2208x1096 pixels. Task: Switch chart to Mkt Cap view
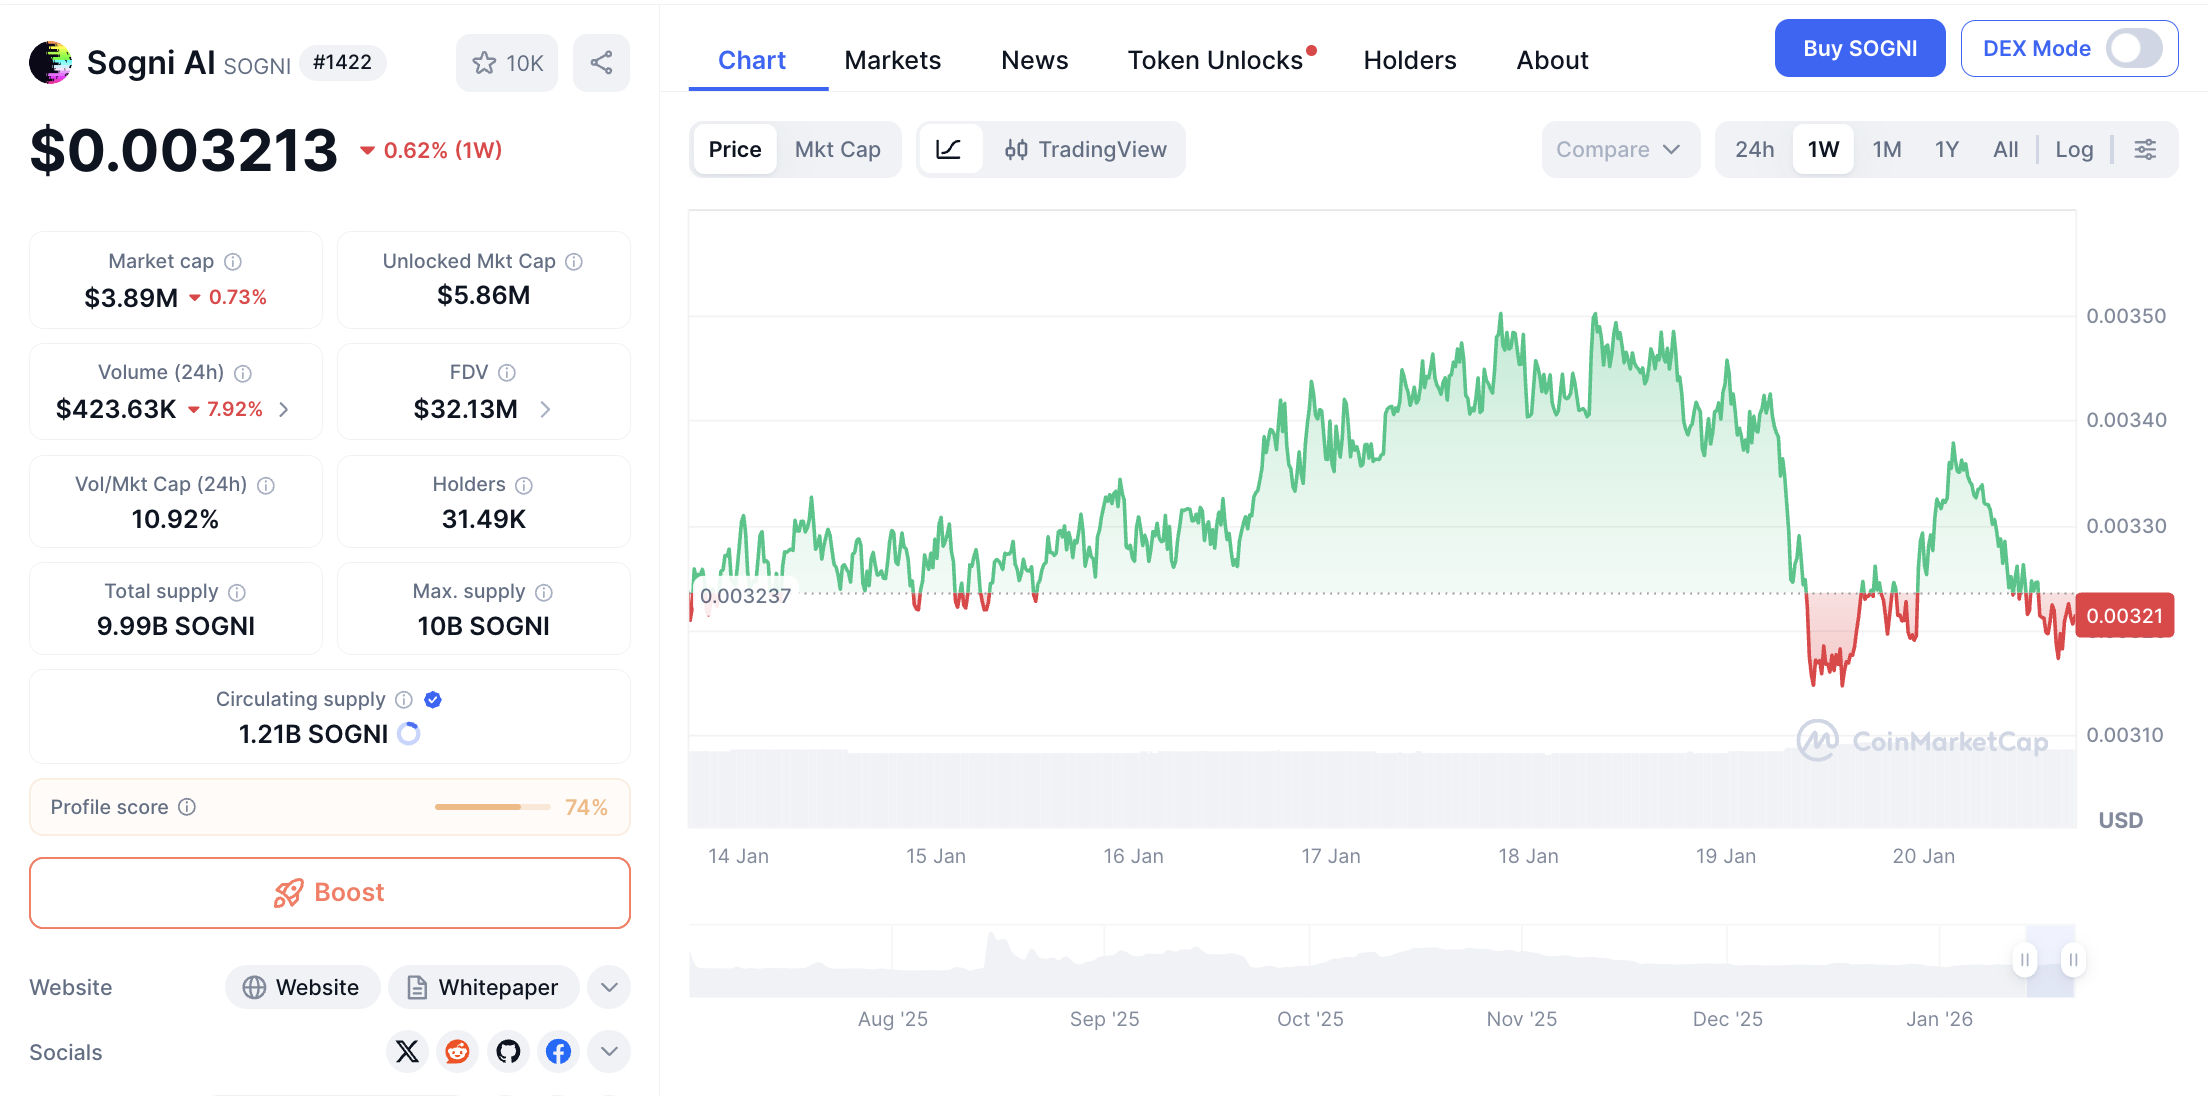[837, 150]
